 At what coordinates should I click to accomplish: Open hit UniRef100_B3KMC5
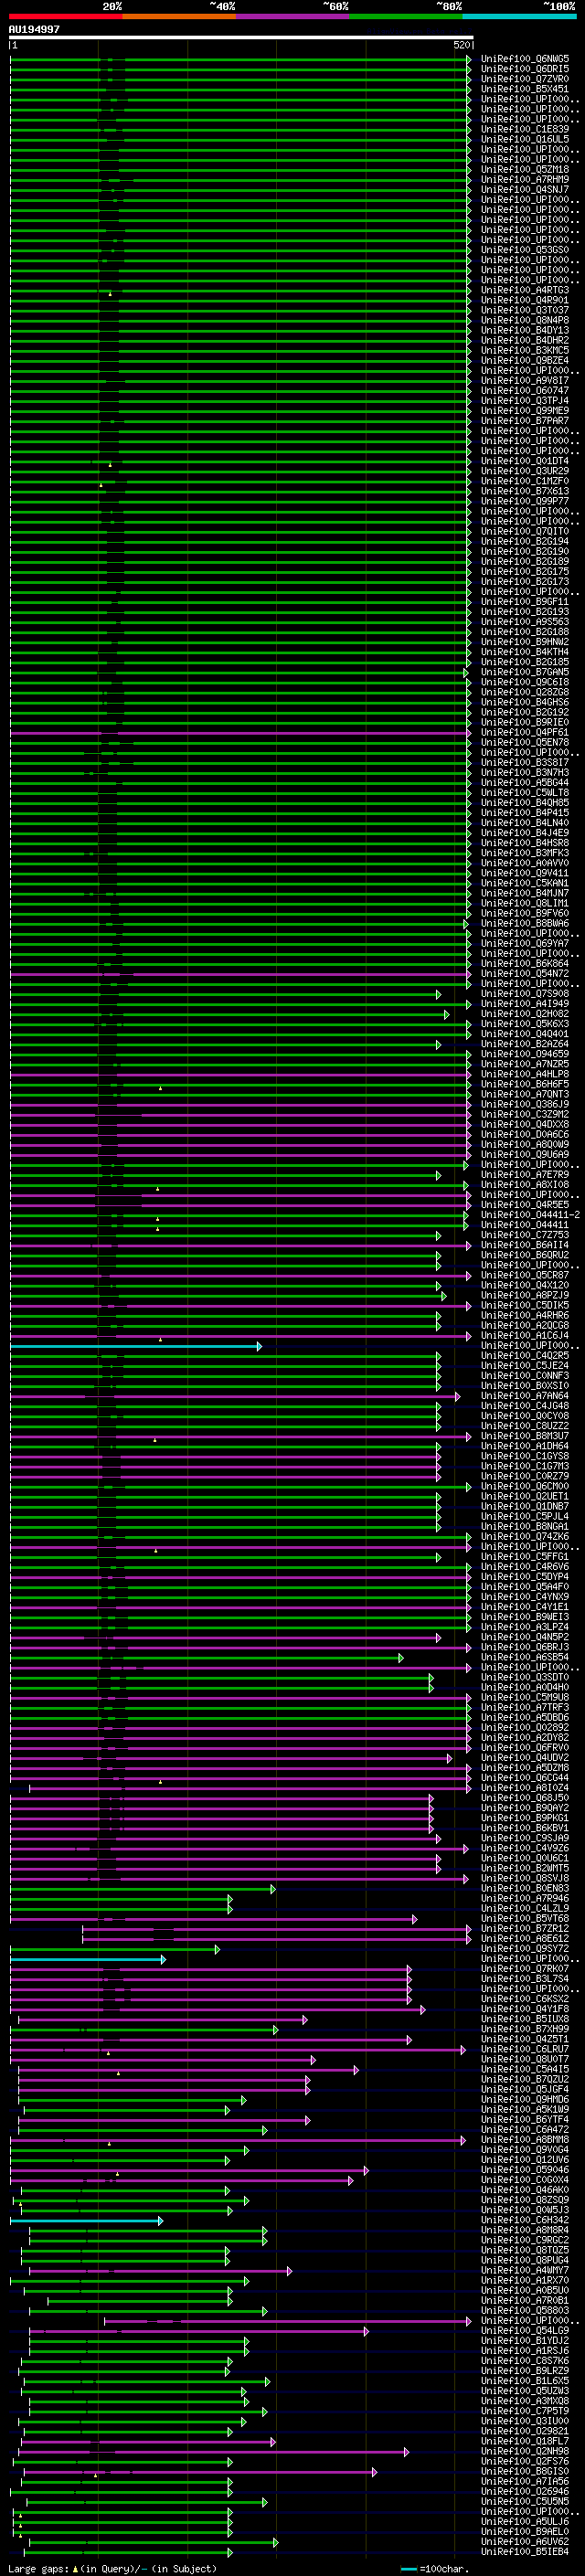(525, 350)
